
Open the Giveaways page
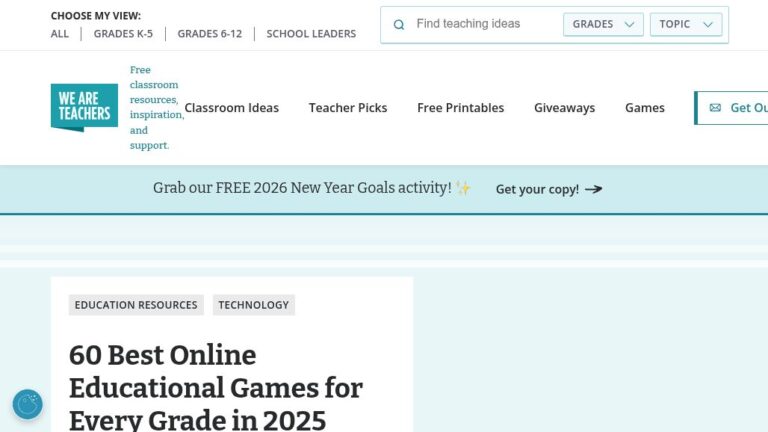pyautogui.click(x=564, y=108)
